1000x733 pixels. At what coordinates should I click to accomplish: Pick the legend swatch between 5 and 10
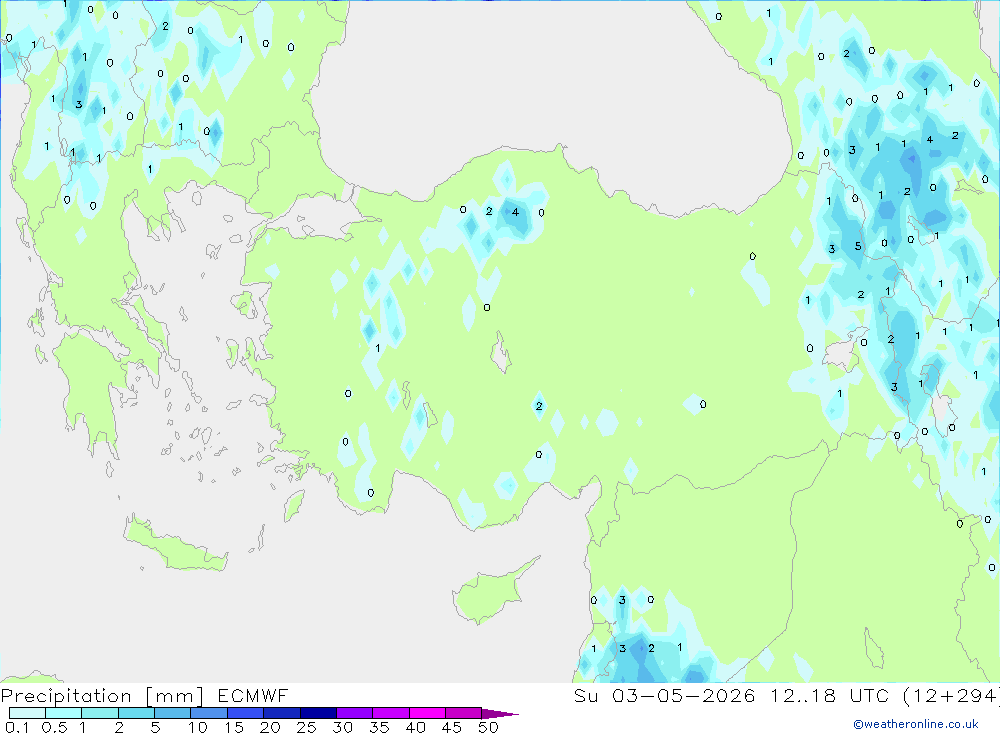point(173,713)
